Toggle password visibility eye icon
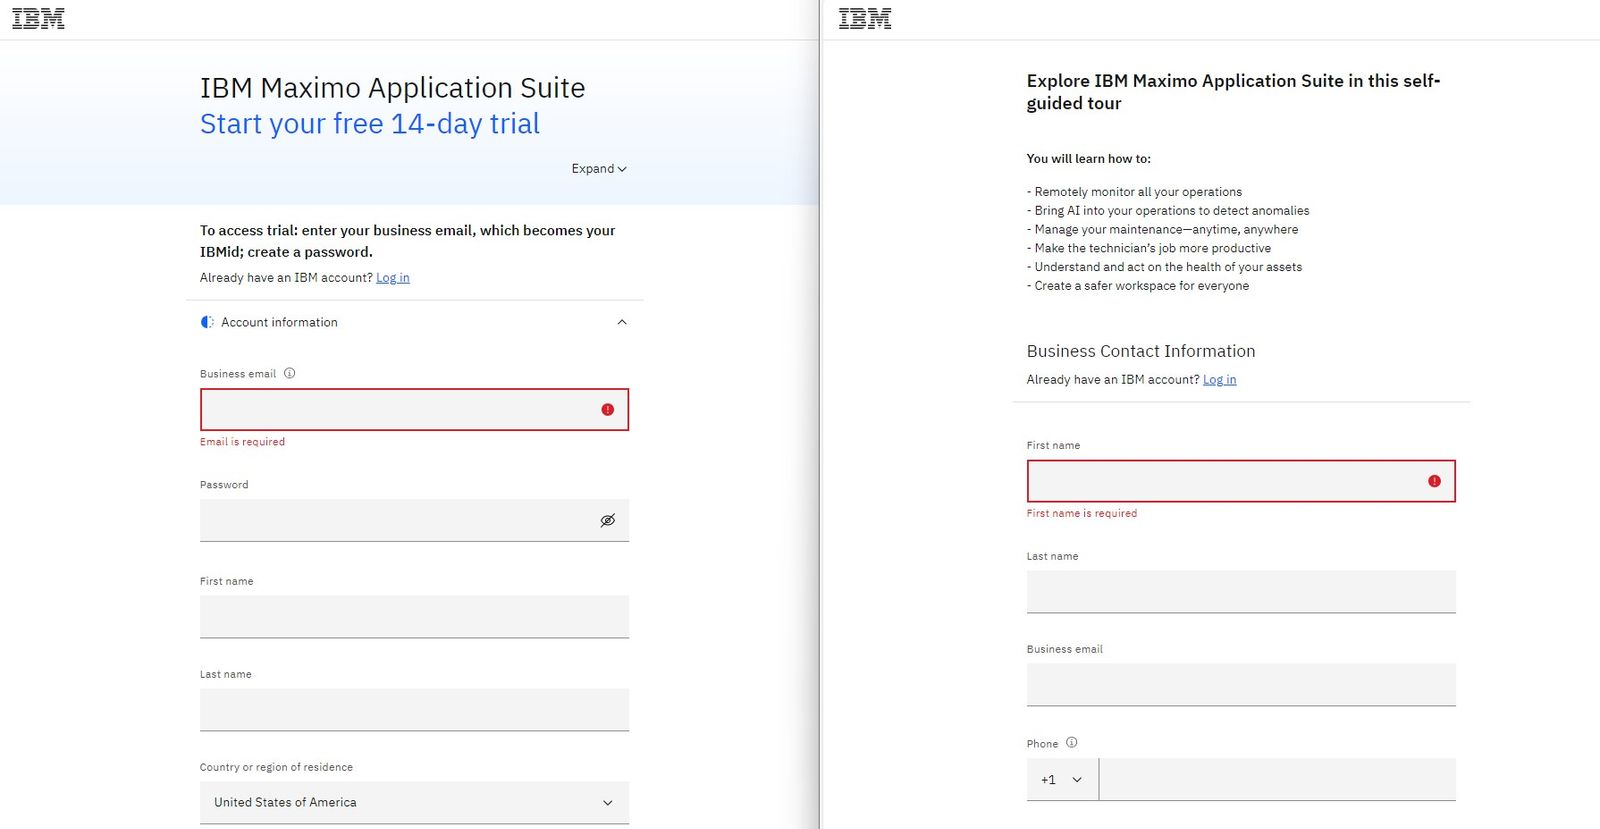Image resolution: width=1600 pixels, height=829 pixels. pos(607,520)
